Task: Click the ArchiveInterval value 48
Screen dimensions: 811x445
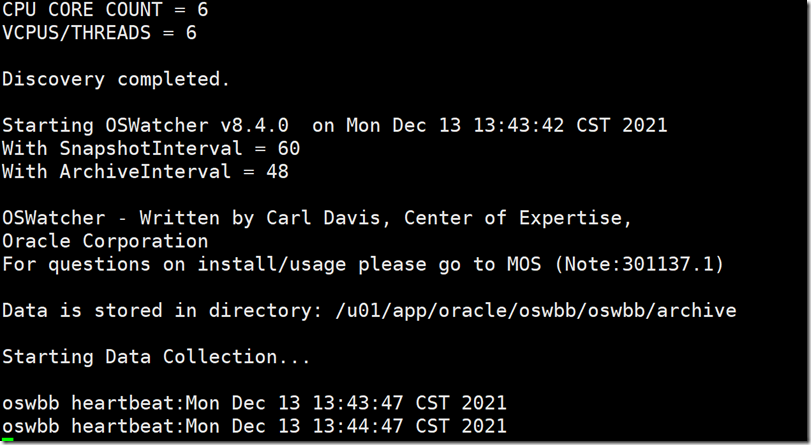Action: [277, 171]
